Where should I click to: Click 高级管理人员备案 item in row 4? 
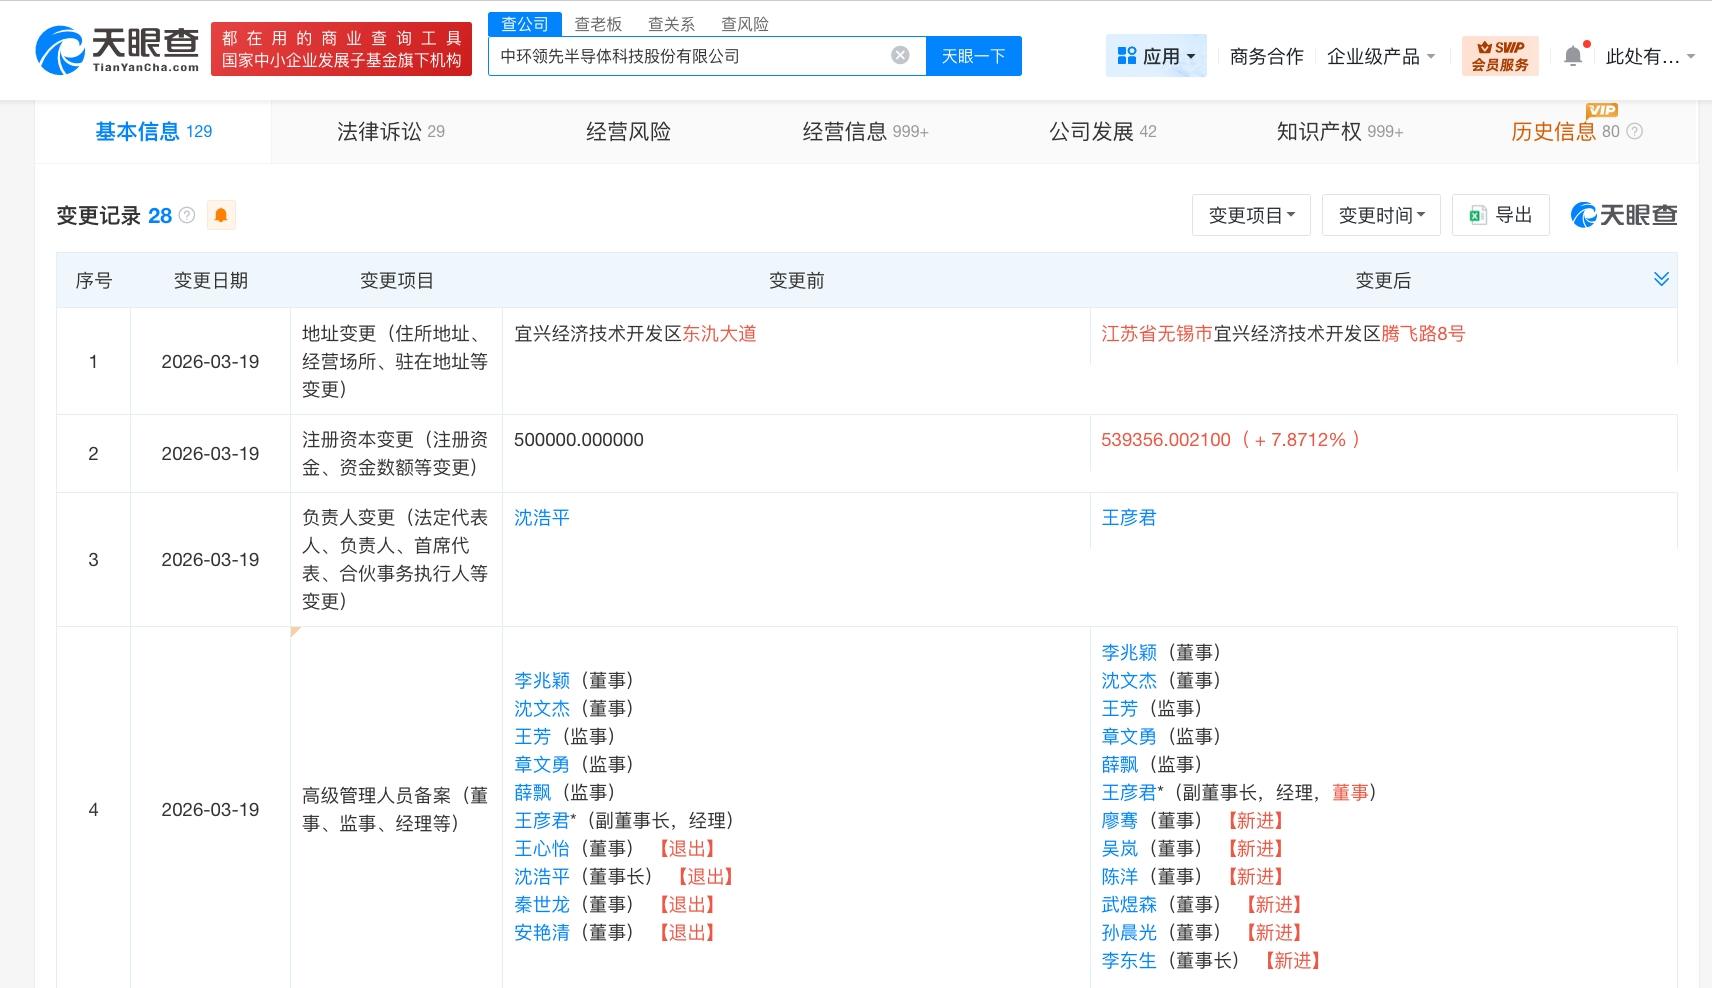(395, 809)
